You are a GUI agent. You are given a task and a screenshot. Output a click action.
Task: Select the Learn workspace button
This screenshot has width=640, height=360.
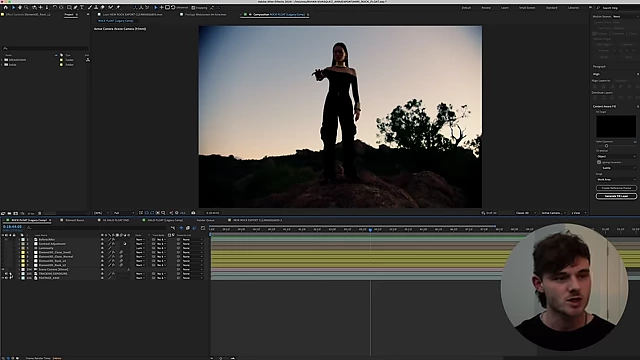tap(504, 8)
